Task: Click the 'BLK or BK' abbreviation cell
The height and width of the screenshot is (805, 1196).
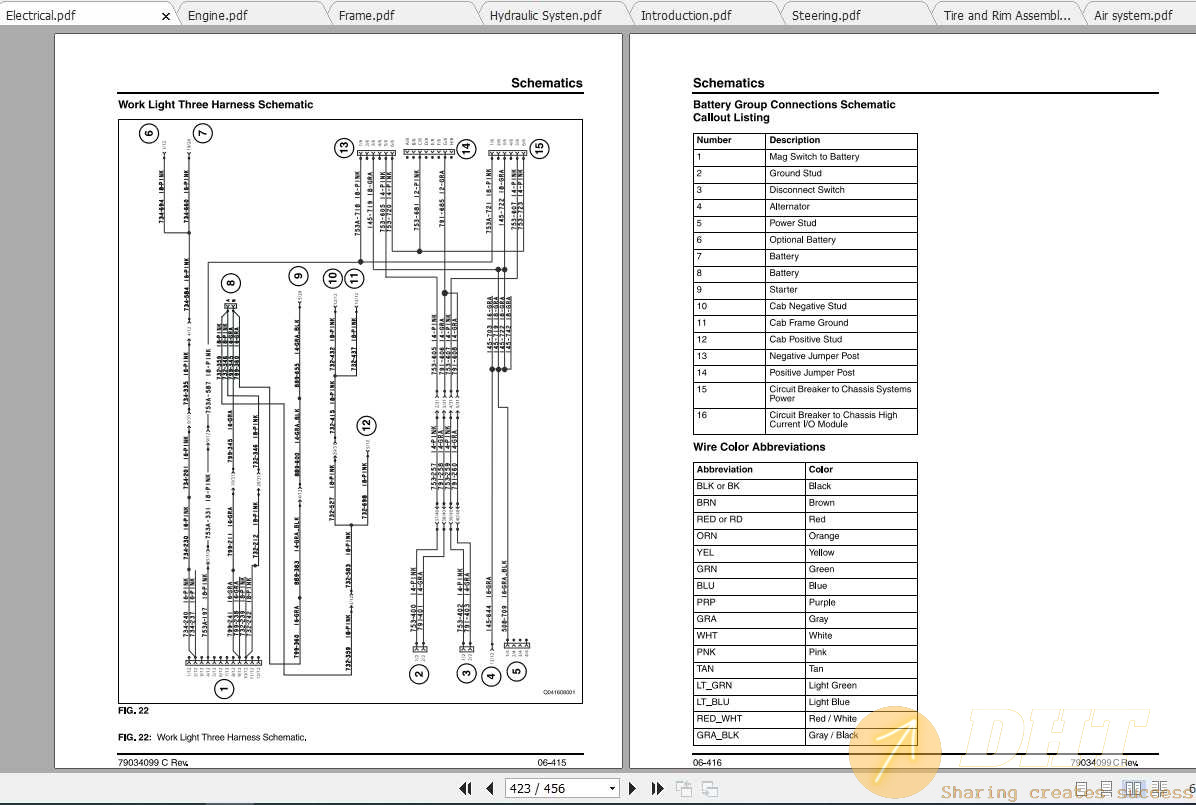Action: coord(748,487)
